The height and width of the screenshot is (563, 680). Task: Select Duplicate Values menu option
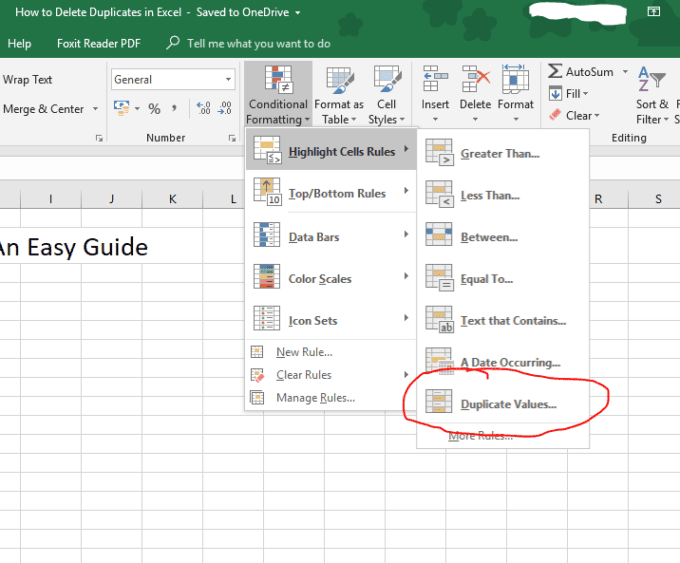(508, 404)
